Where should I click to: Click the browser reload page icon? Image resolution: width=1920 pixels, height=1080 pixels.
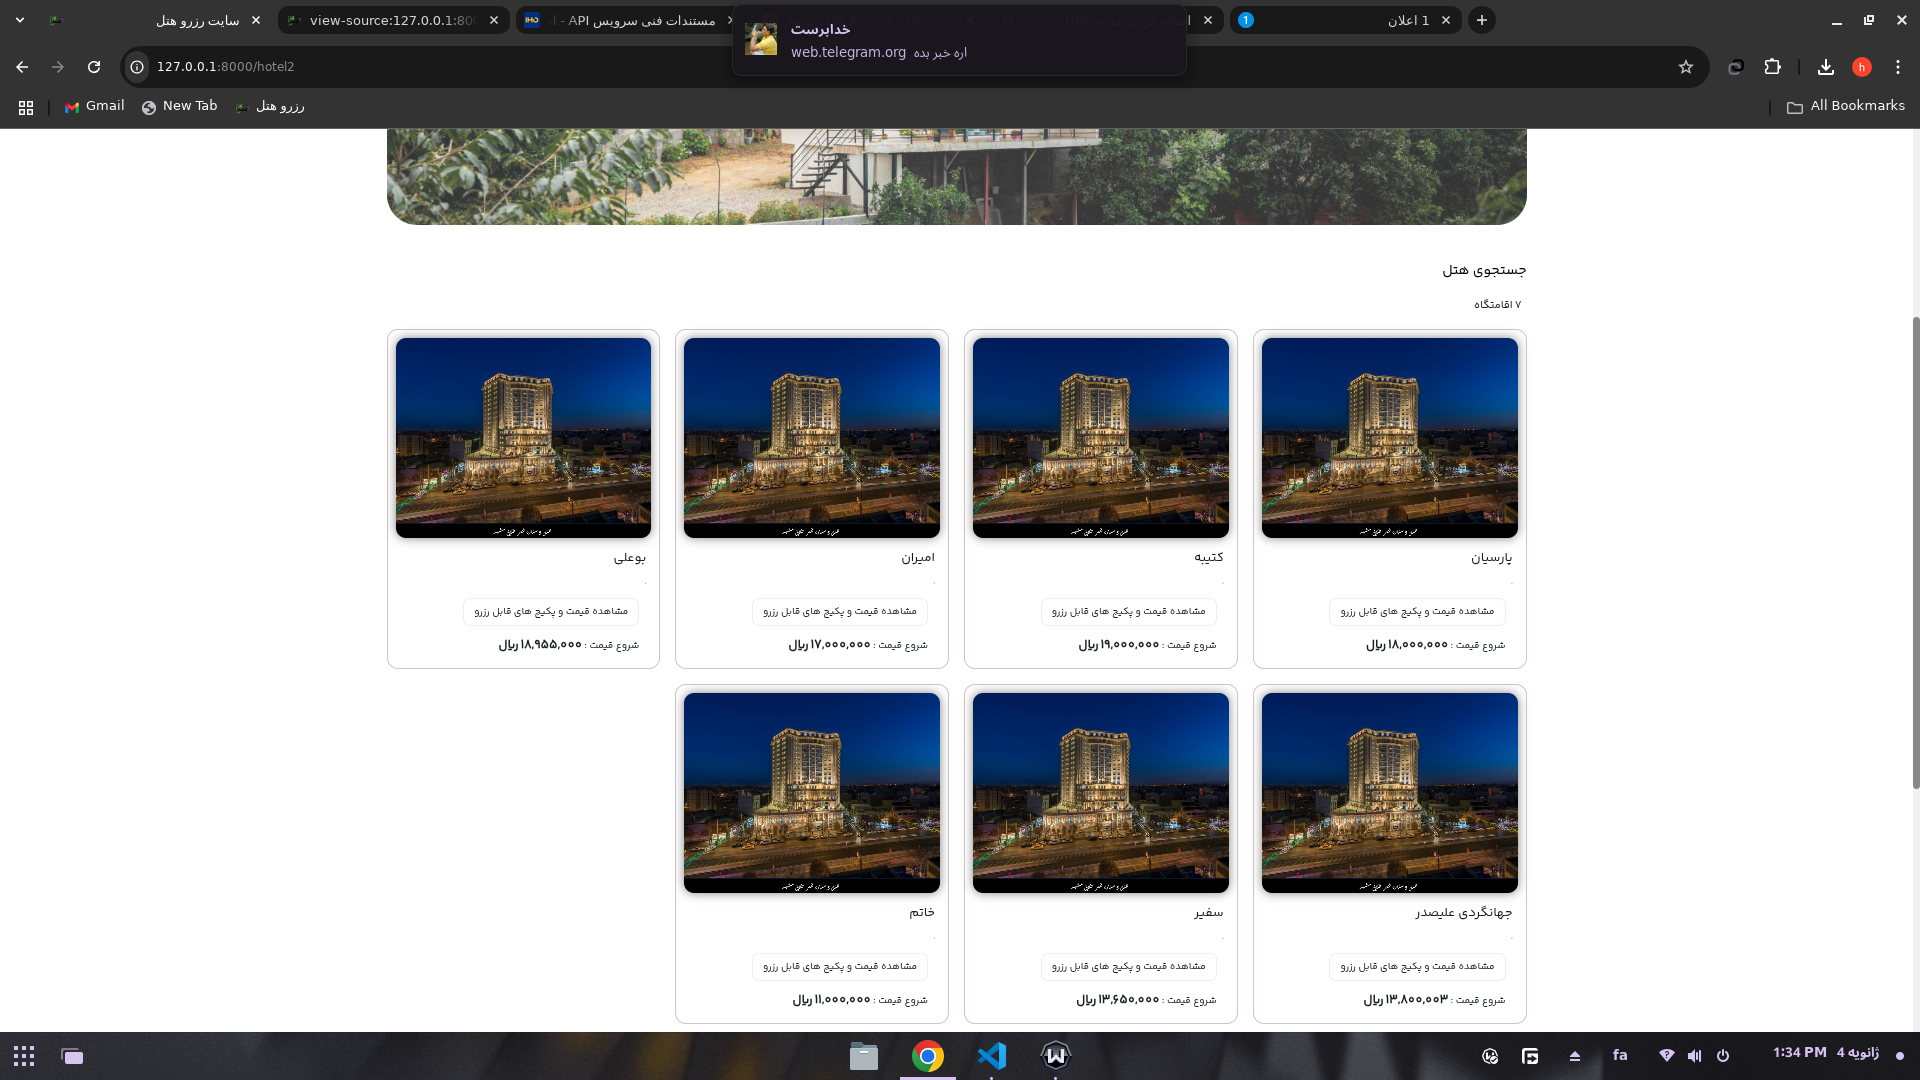tap(94, 67)
